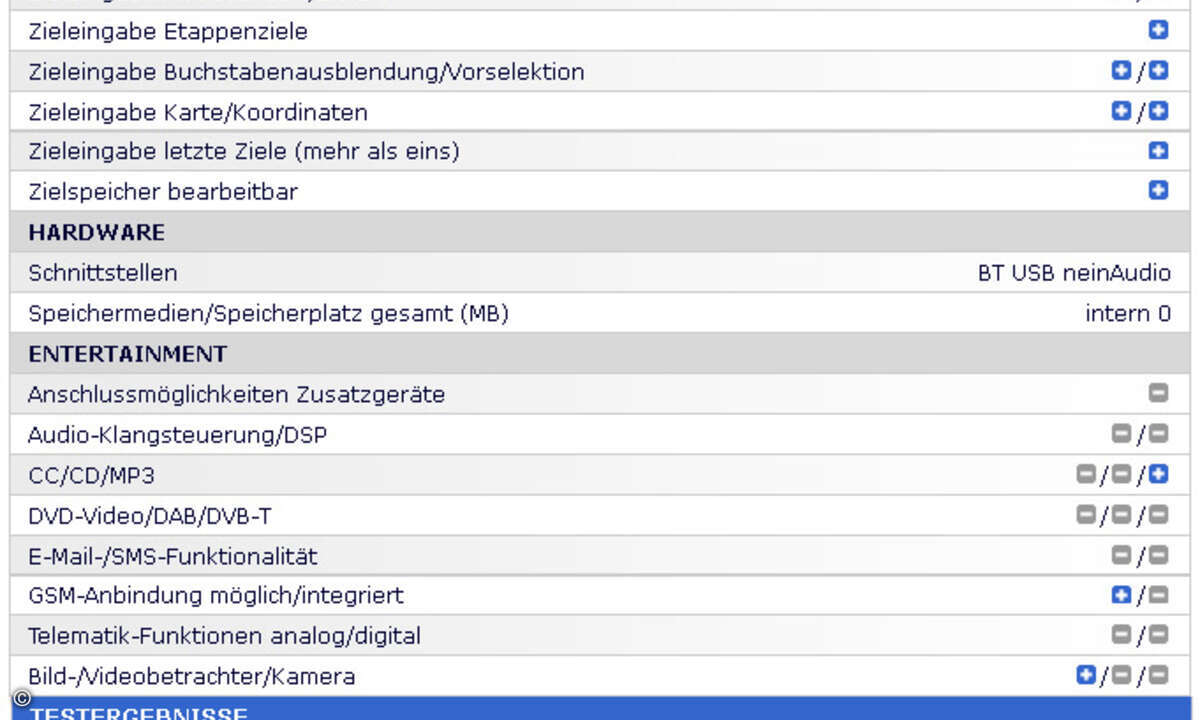Click first plus icon in Karte/Koordinaten row

pos(1121,111)
